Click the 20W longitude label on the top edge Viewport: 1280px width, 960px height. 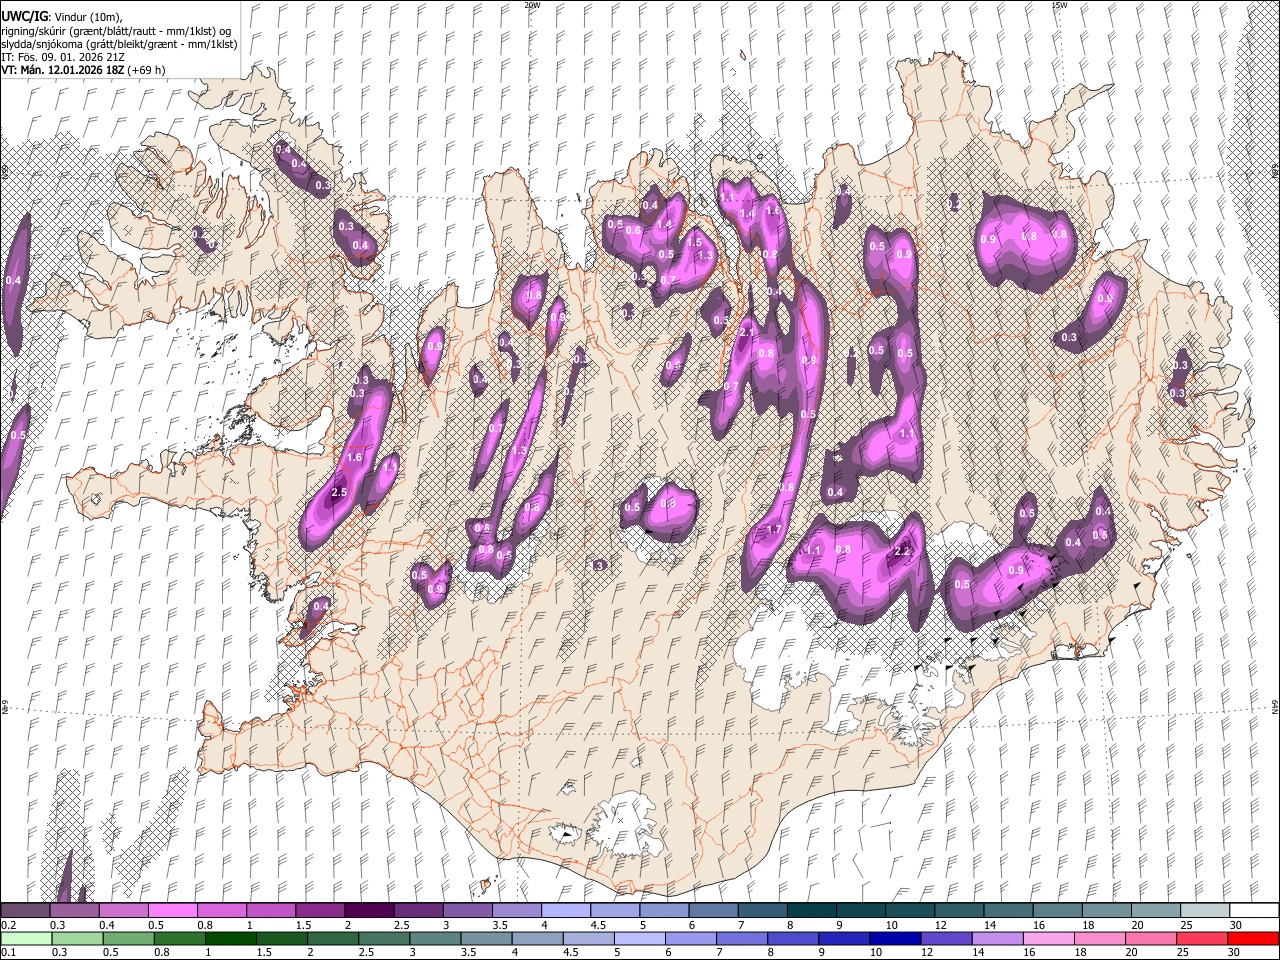point(532,5)
